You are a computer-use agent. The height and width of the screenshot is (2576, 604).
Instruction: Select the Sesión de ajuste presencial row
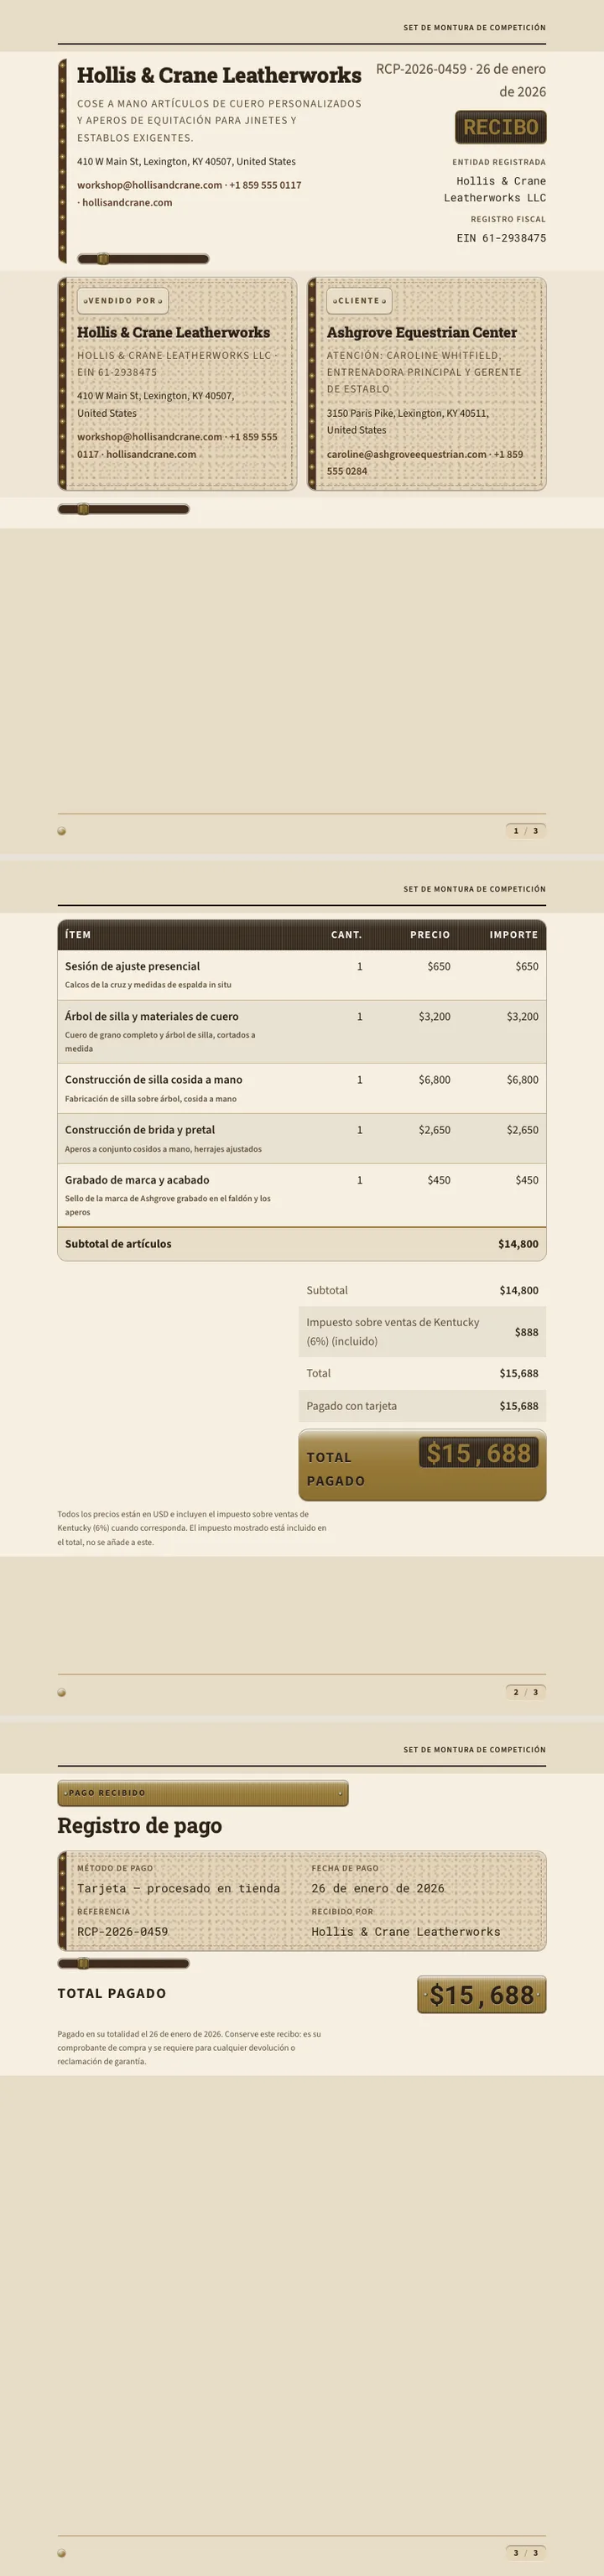click(x=302, y=975)
